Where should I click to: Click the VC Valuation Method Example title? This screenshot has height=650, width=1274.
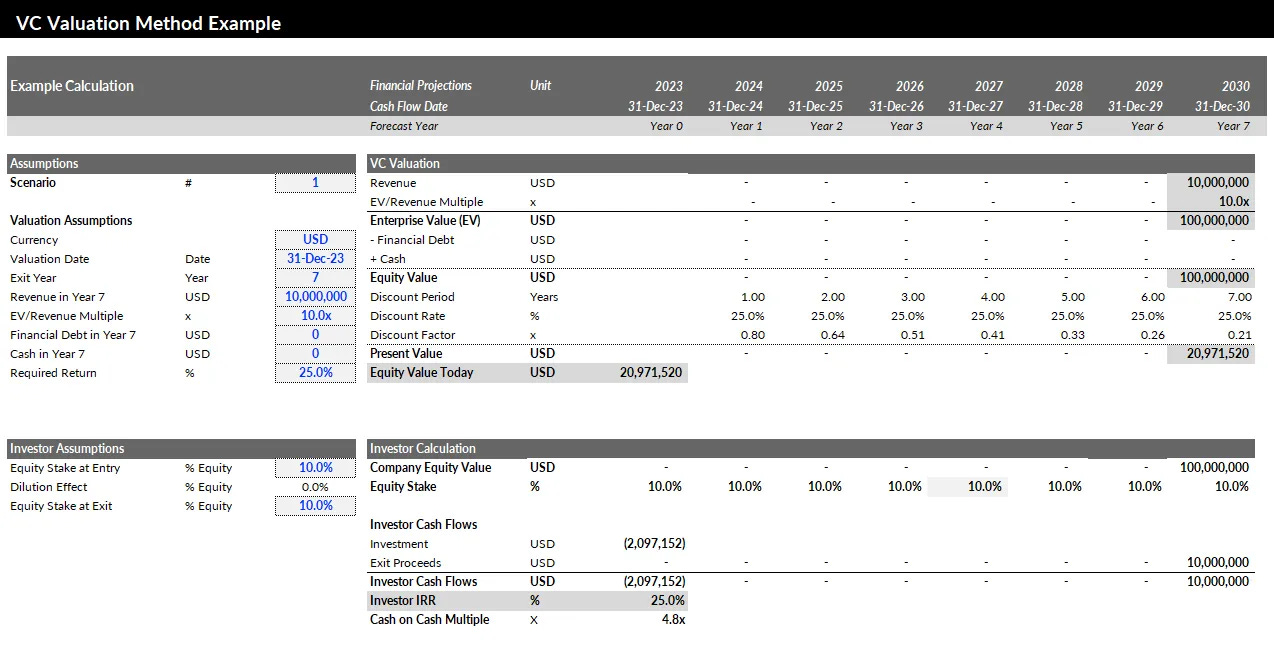pyautogui.click(x=150, y=22)
